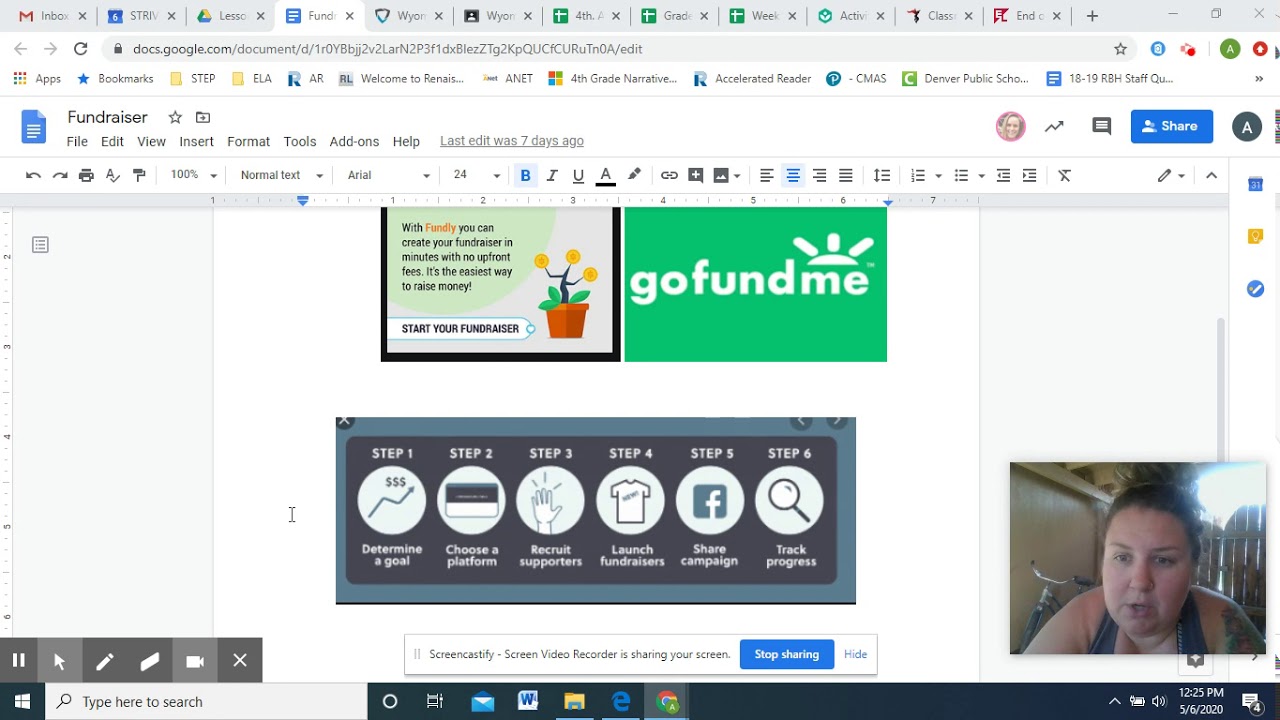
Task: Click the gofundme logo image
Action: pyautogui.click(x=755, y=284)
